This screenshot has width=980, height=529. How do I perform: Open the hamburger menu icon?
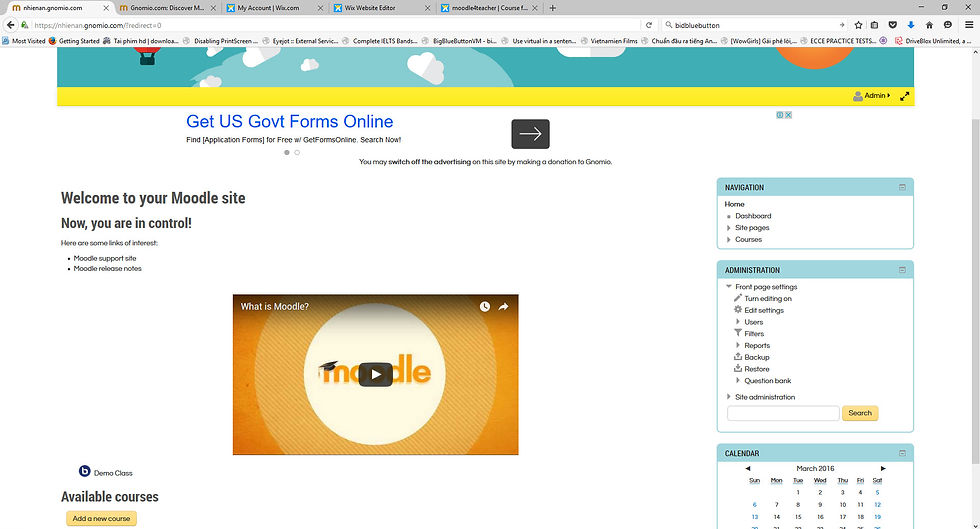969,25
